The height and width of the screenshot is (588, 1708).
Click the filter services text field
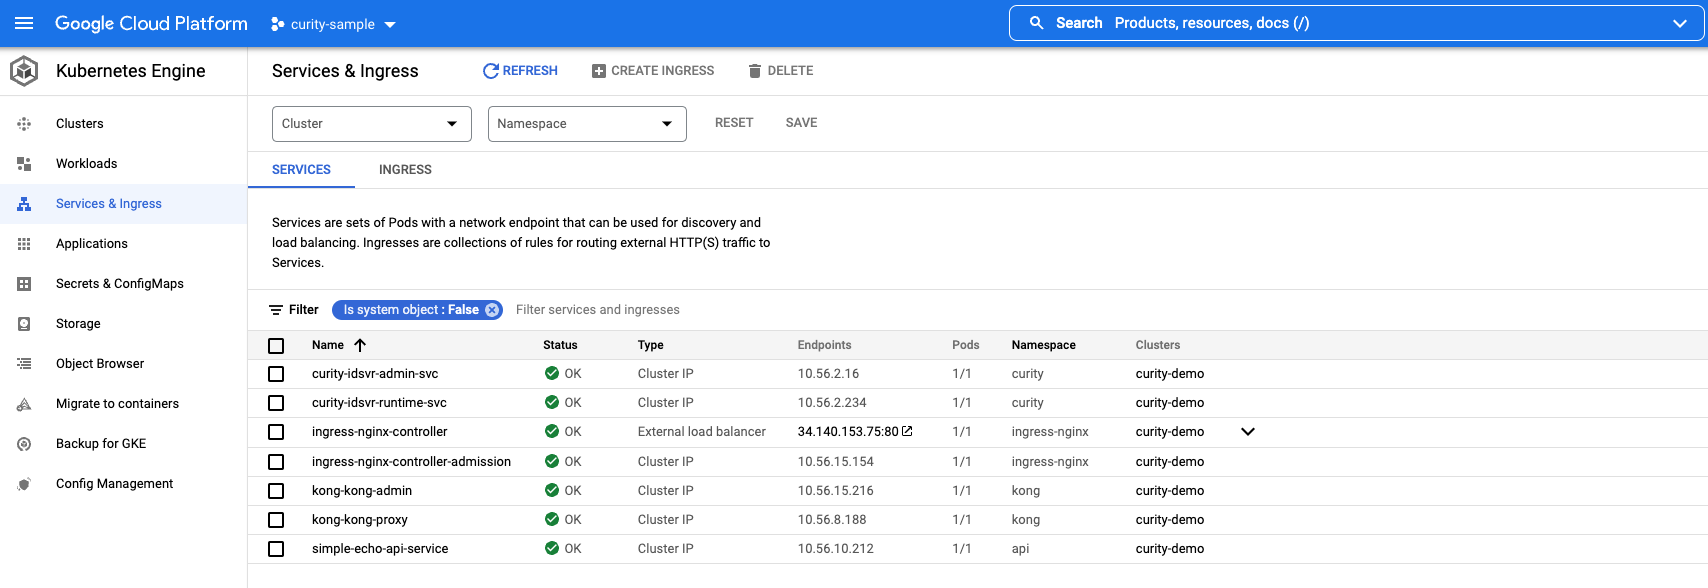(598, 310)
